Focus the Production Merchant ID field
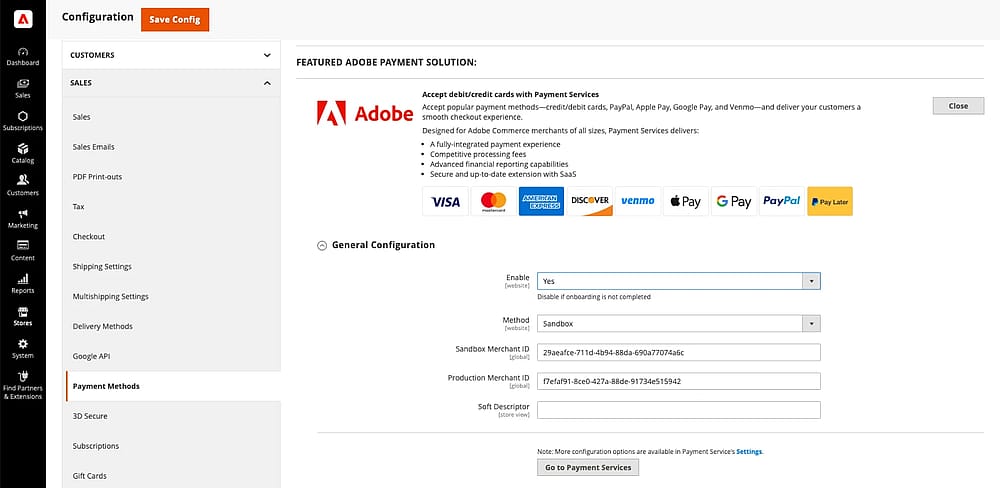Image resolution: width=1000 pixels, height=488 pixels. 679,381
